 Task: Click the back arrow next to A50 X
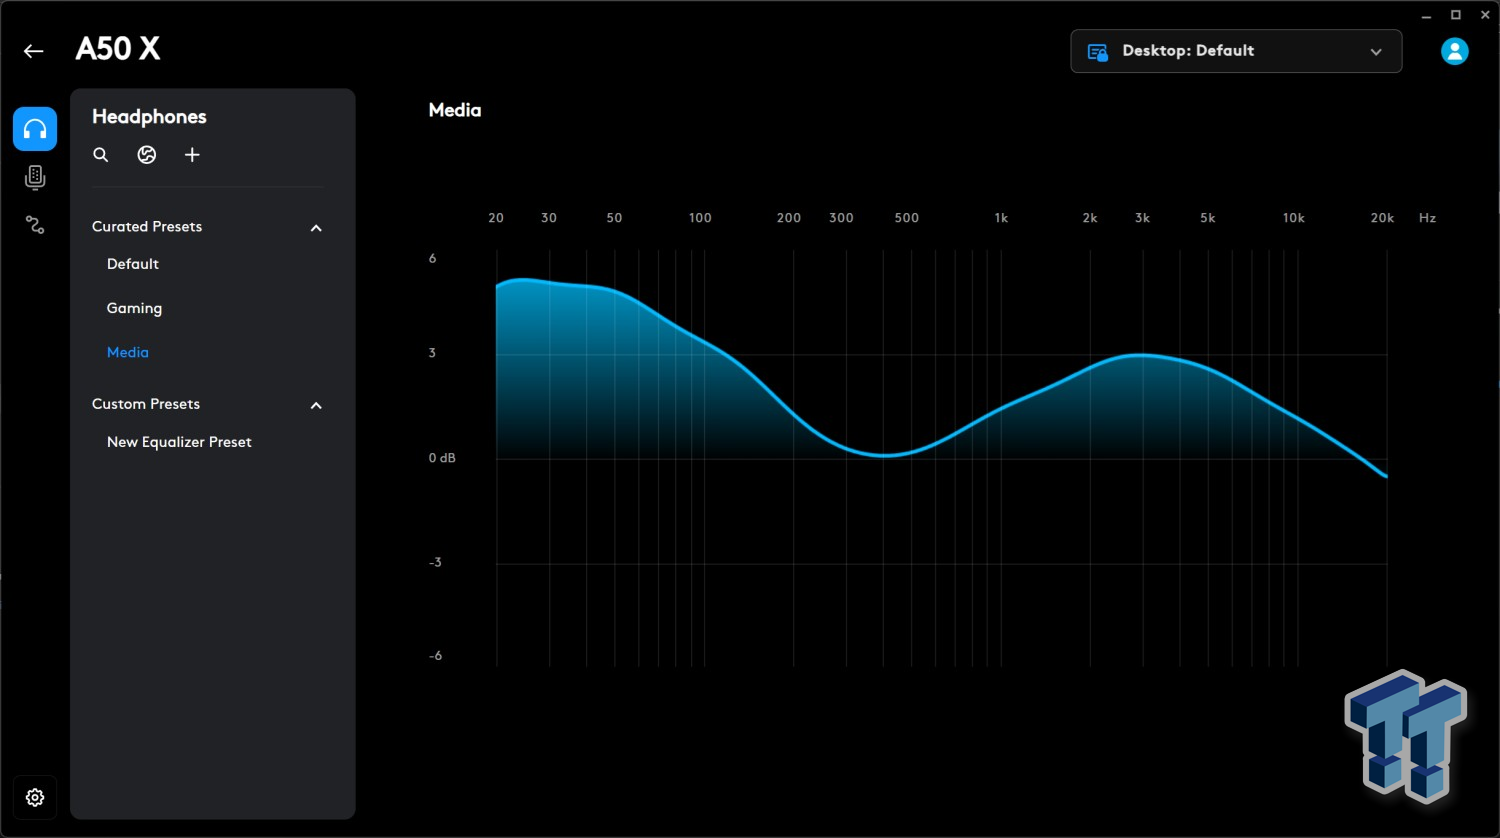point(34,51)
